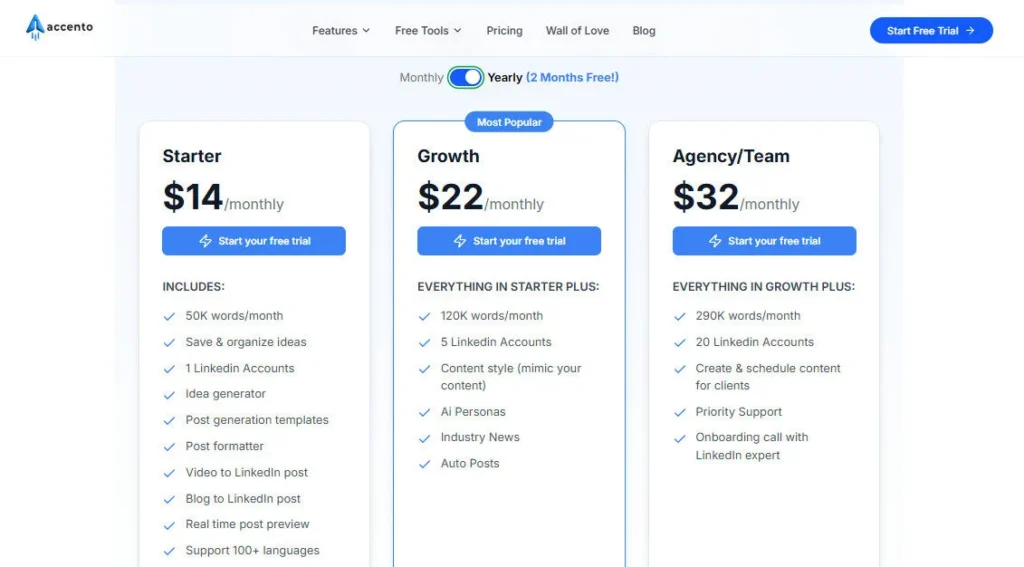Viewport: 1024px width, 567px height.
Task: Click the Accento rocket logo icon
Action: point(35,27)
